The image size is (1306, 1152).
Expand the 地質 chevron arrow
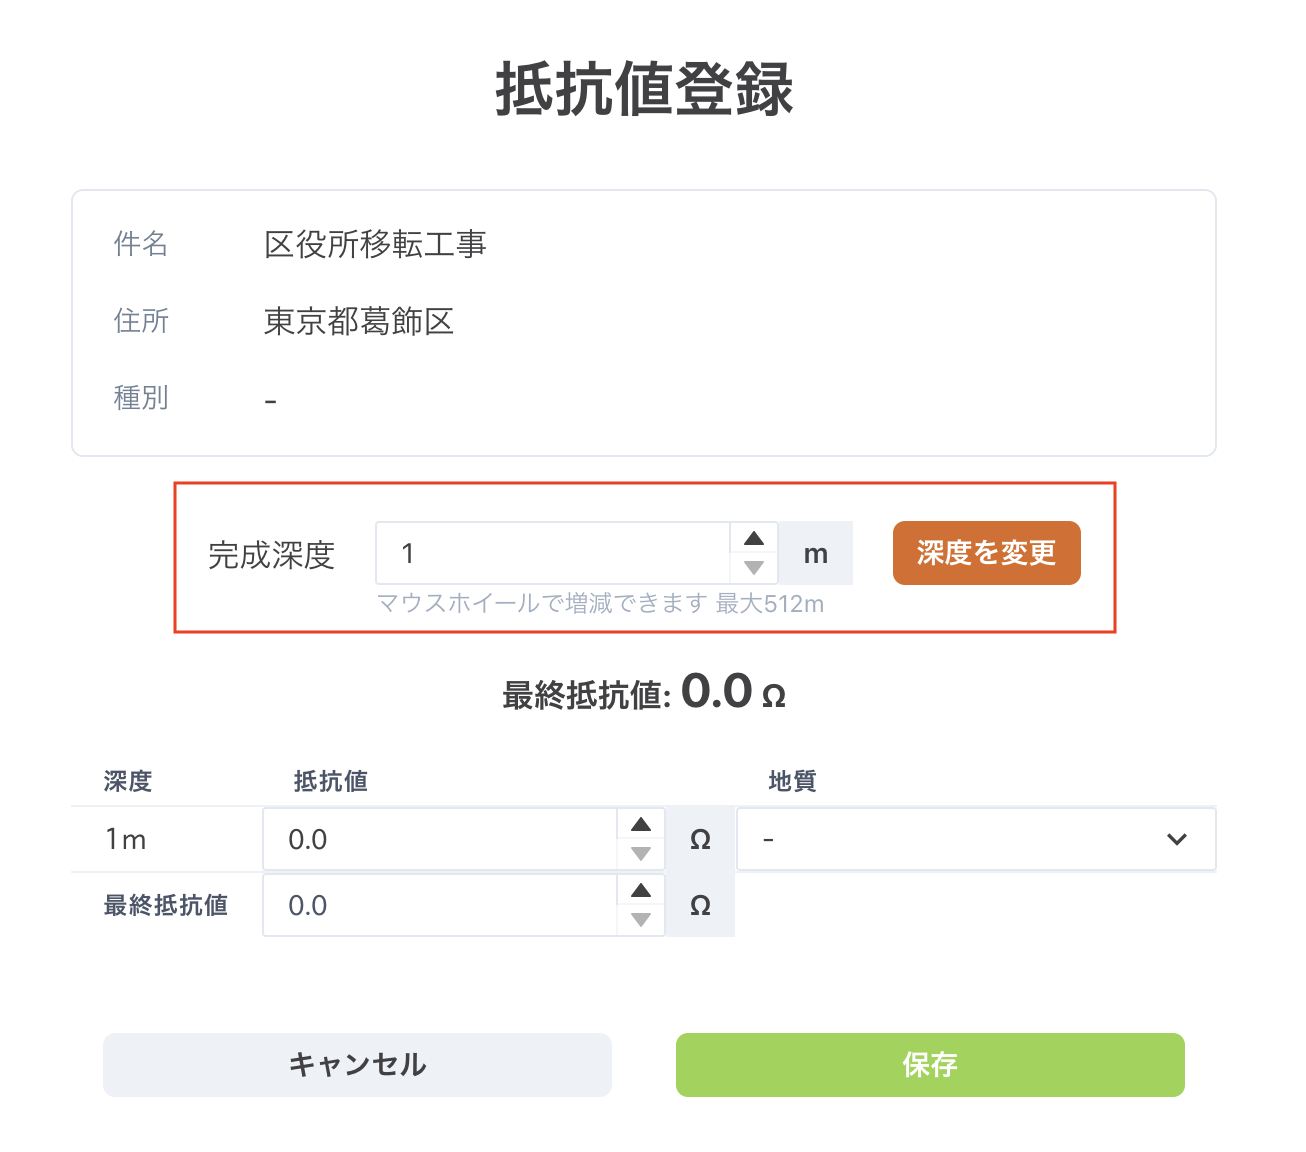click(x=1177, y=840)
